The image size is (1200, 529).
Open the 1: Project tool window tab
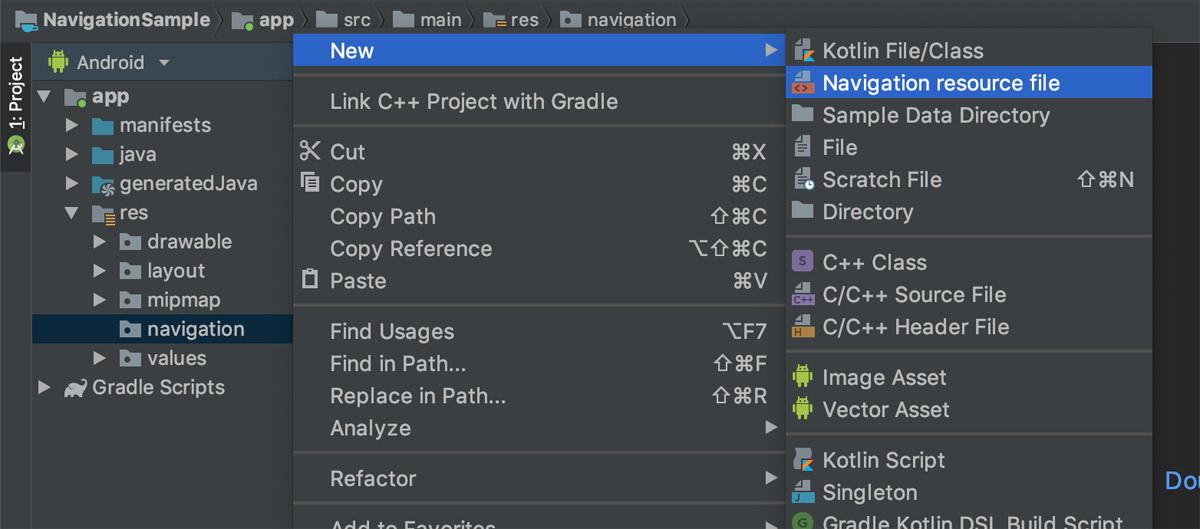click(x=16, y=105)
